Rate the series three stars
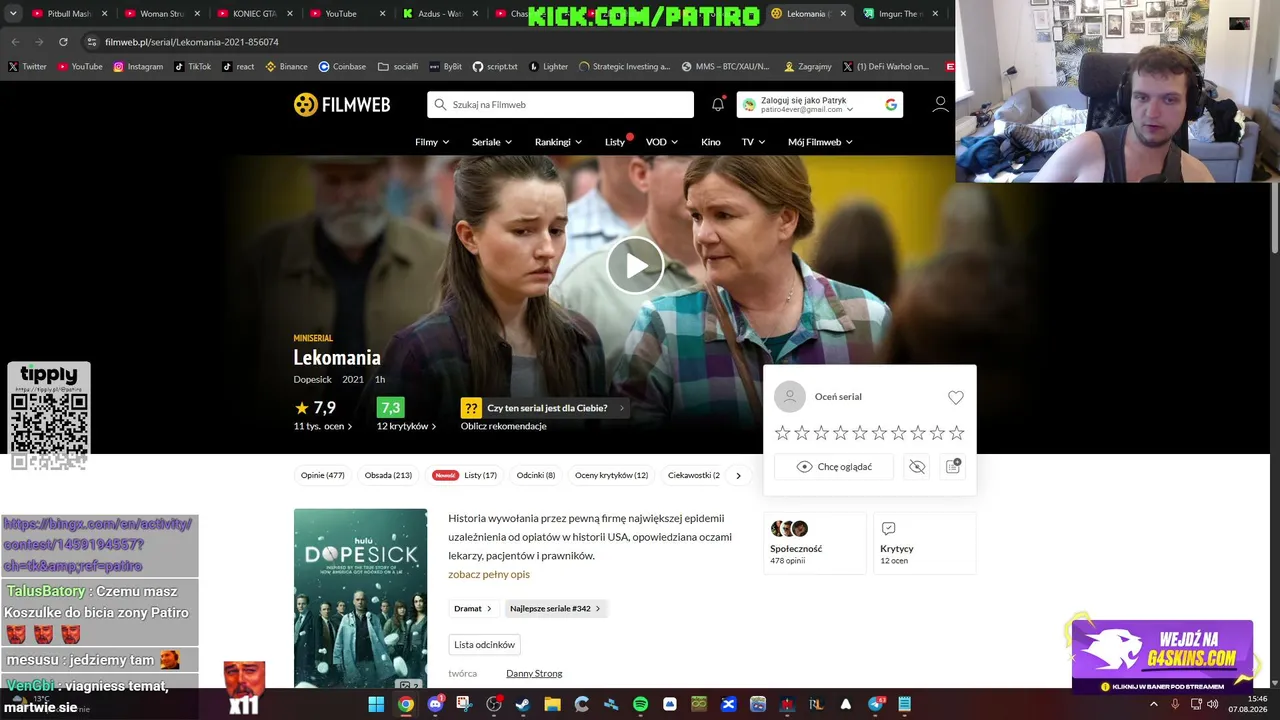Screen dimensions: 1280x720 pyautogui.click(x=821, y=433)
